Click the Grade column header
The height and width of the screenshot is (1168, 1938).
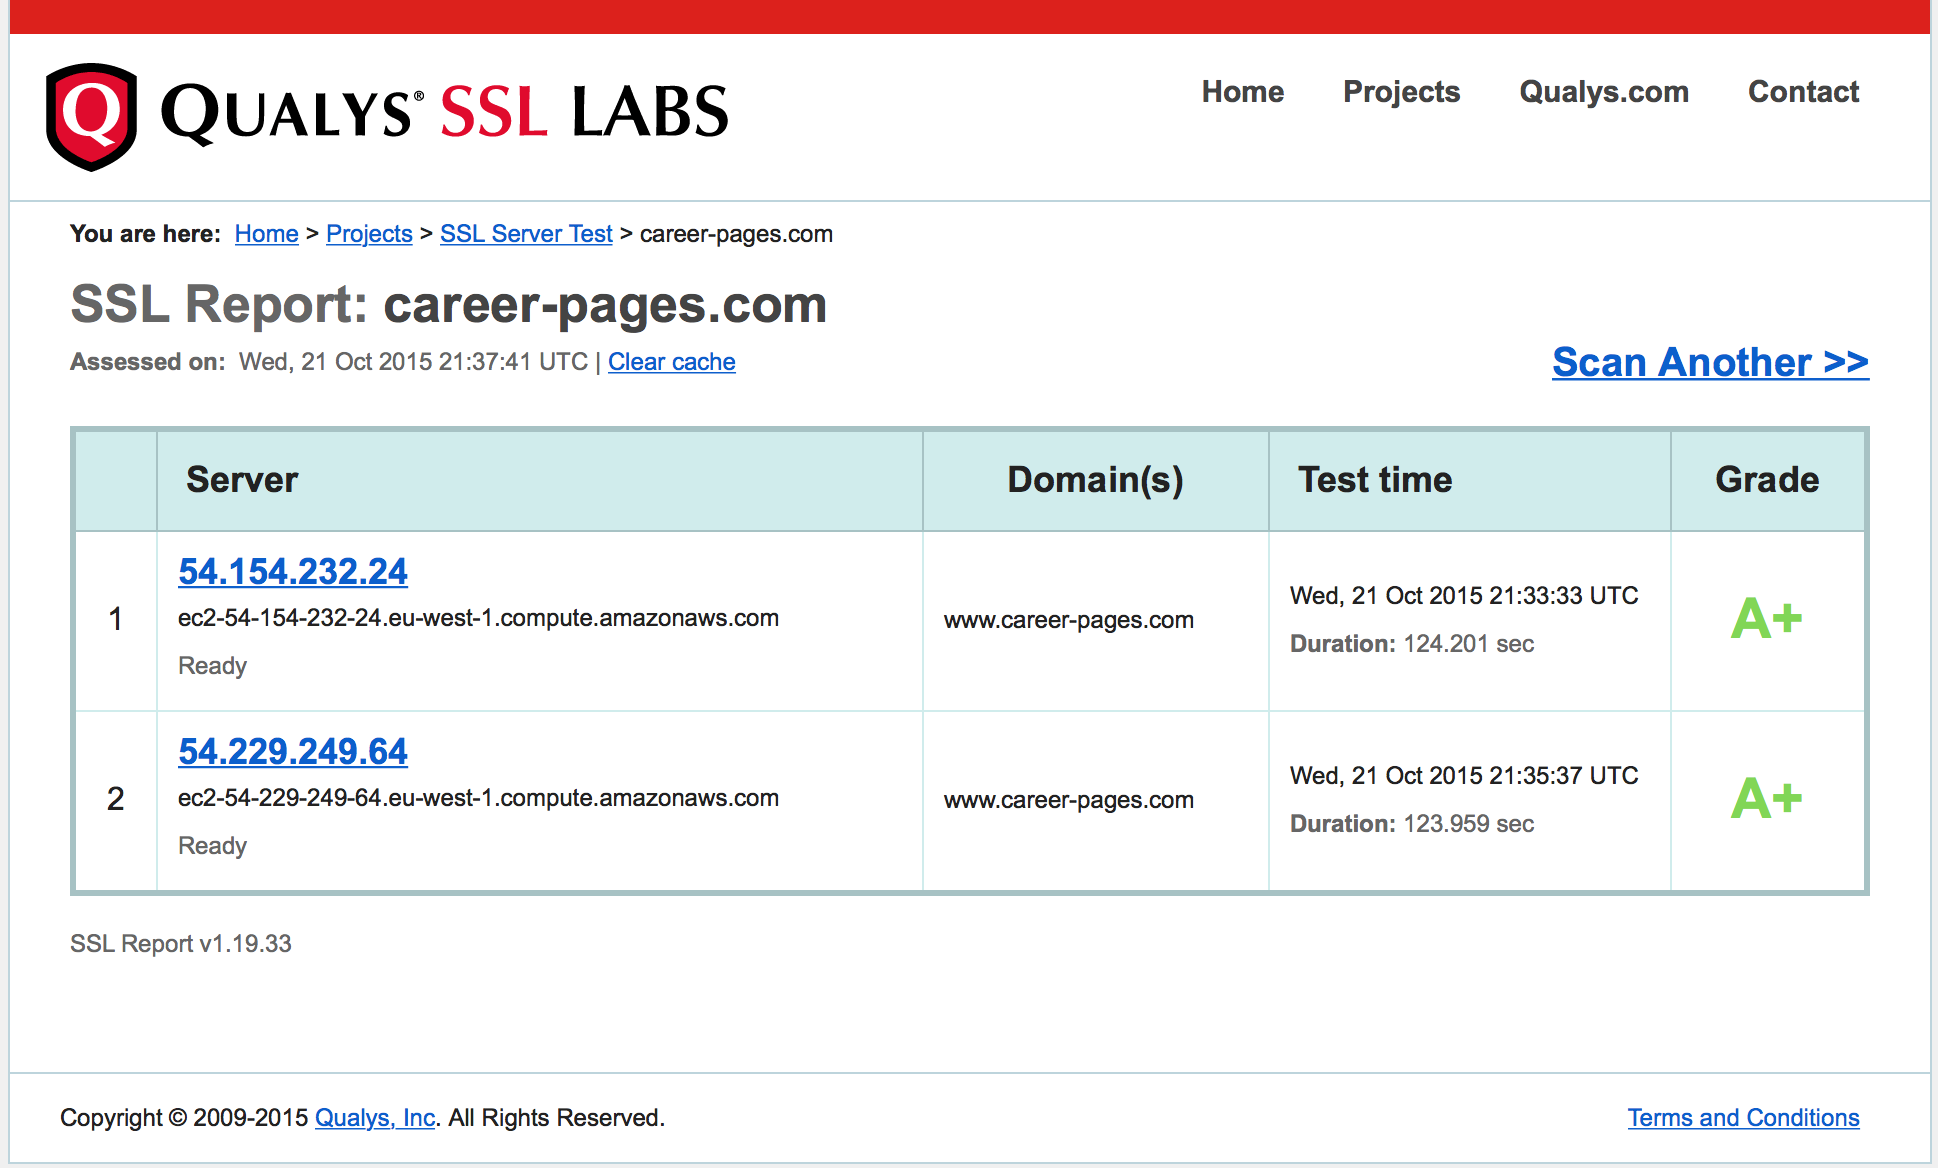click(1767, 480)
